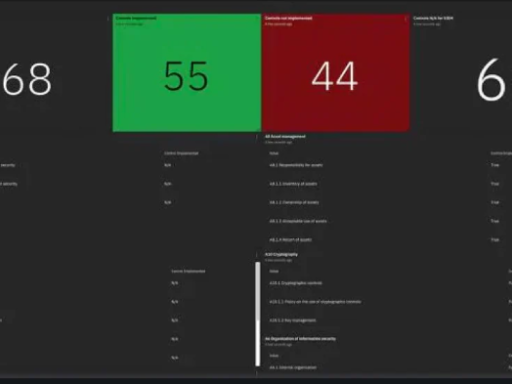Click the white vertical scrollbar thumb
The height and width of the screenshot is (384, 512).
click(x=258, y=314)
